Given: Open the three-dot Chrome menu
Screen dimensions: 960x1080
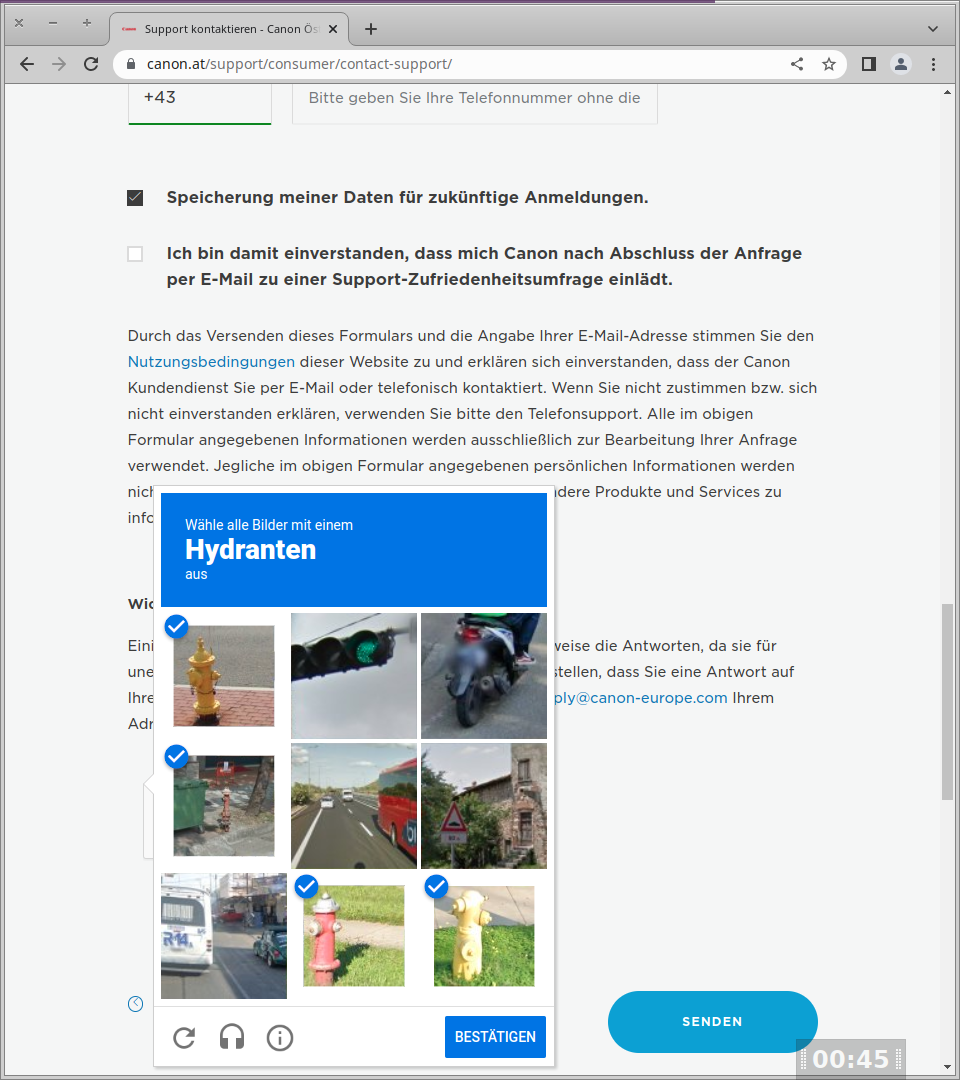Looking at the screenshot, I should click(933, 64).
